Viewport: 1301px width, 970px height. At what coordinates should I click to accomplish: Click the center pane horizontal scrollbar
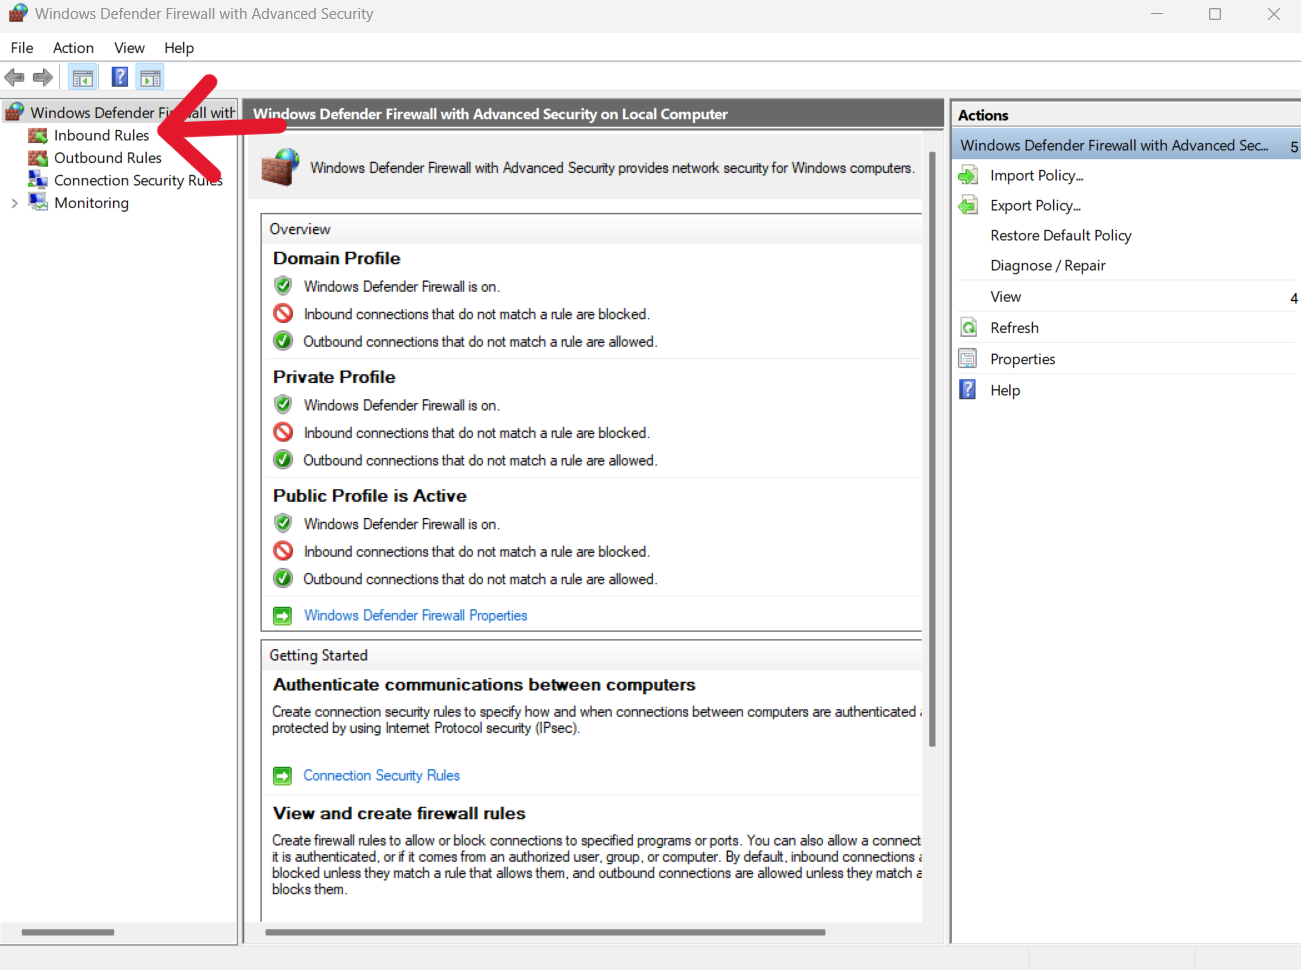[x=545, y=932]
